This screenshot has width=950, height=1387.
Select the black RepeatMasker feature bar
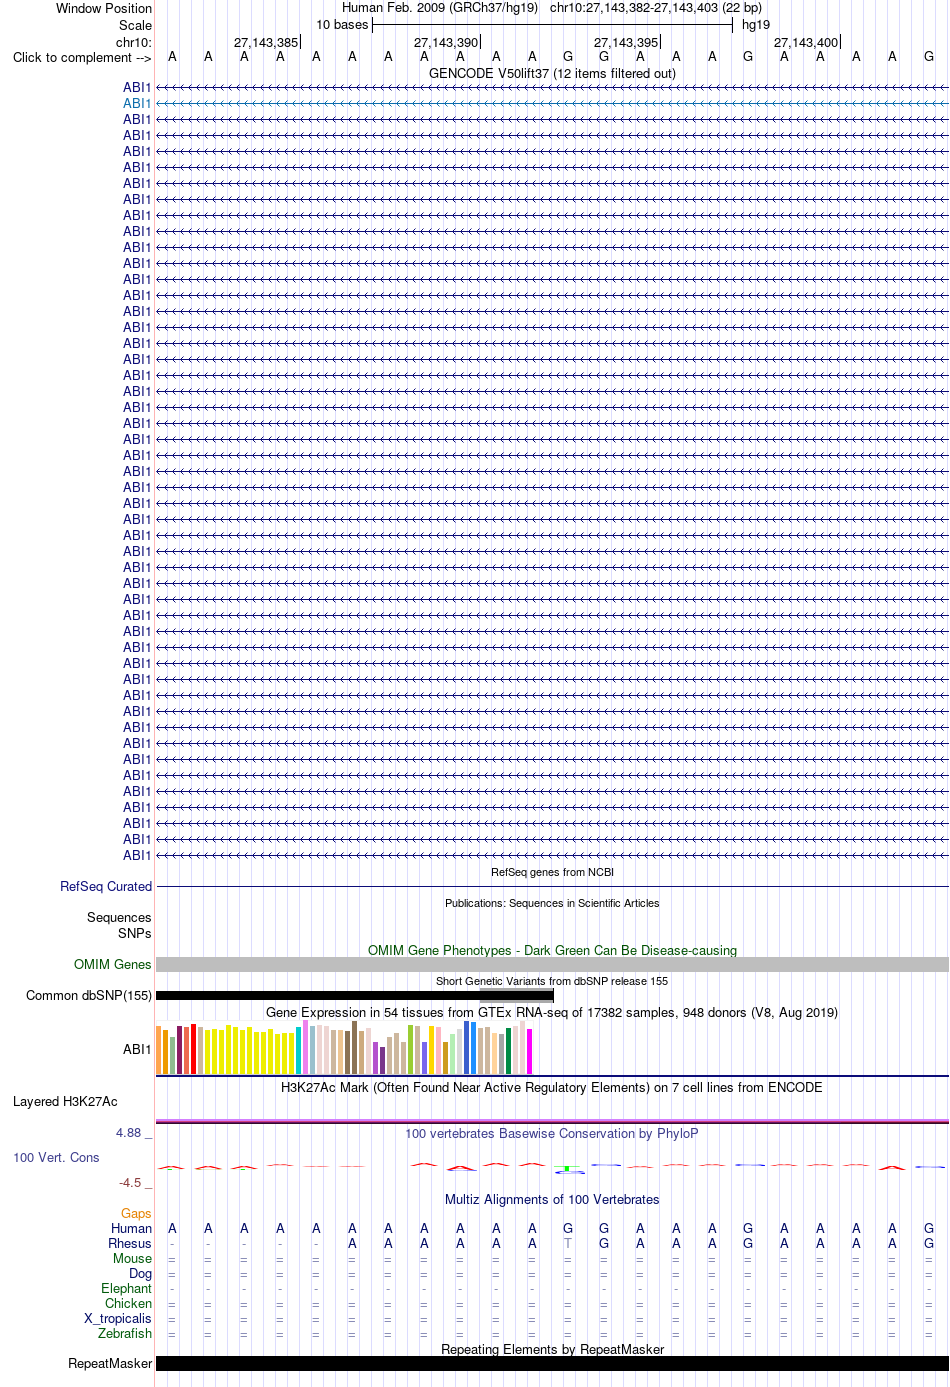pyautogui.click(x=552, y=1364)
